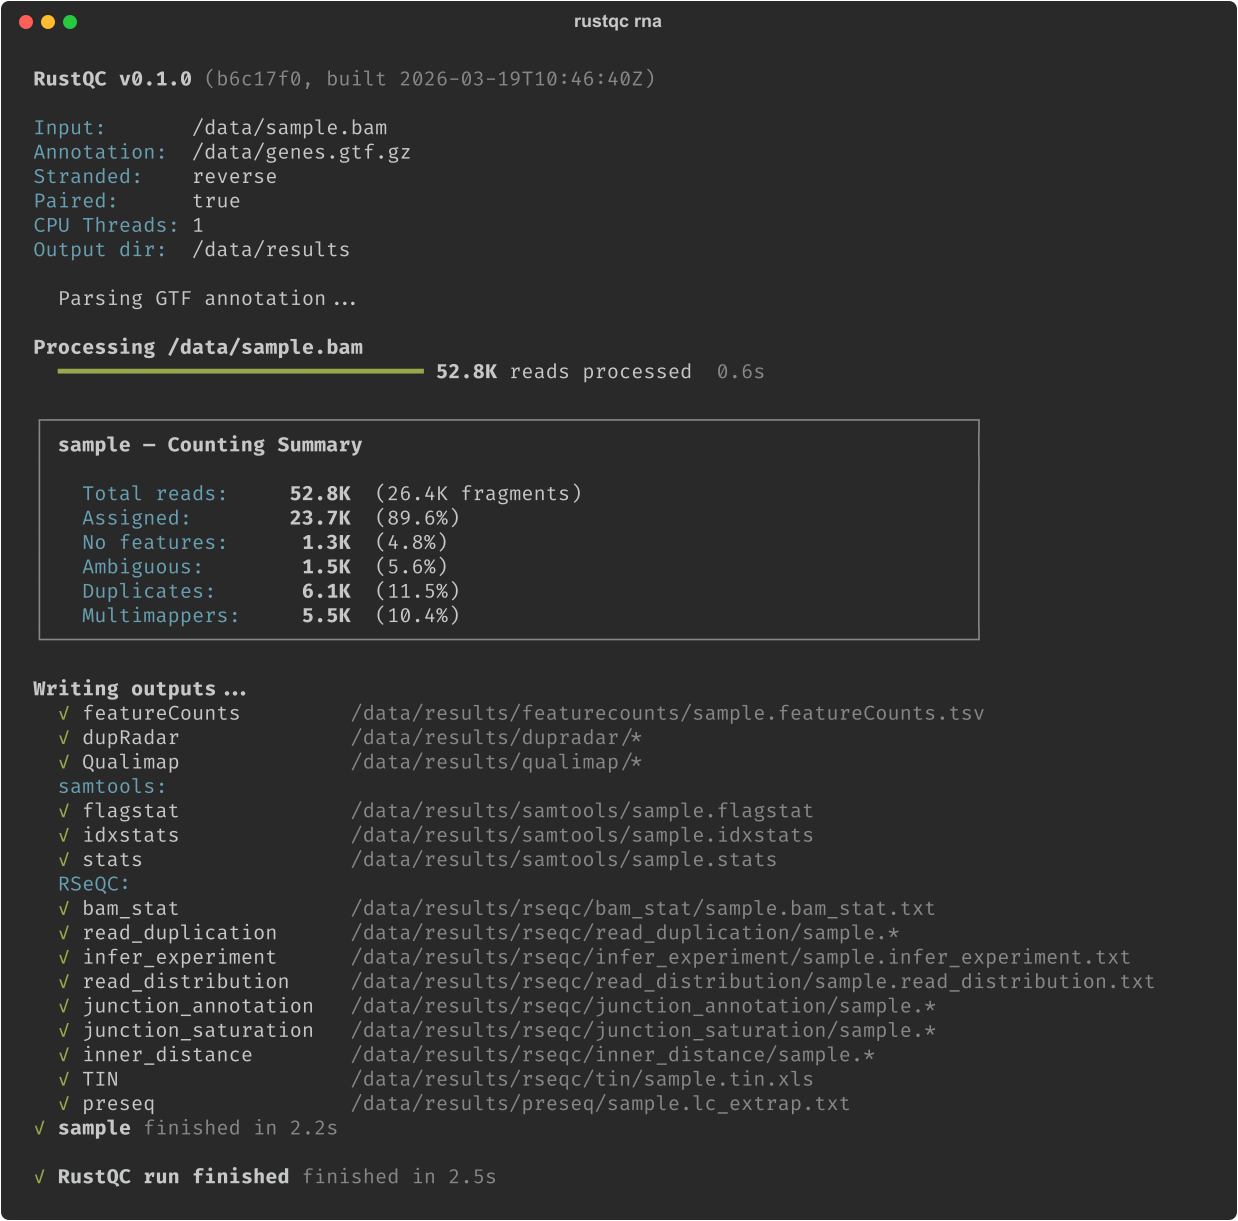Click the flagstat checkmark under samtools
Screen dimensions: 1238x1221
click(x=63, y=811)
